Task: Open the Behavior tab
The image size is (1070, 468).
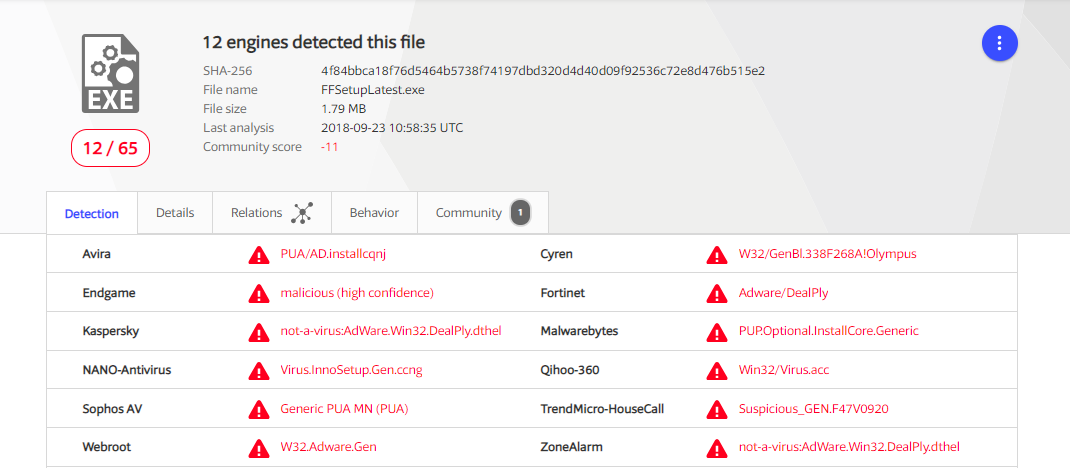Action: pos(374,213)
